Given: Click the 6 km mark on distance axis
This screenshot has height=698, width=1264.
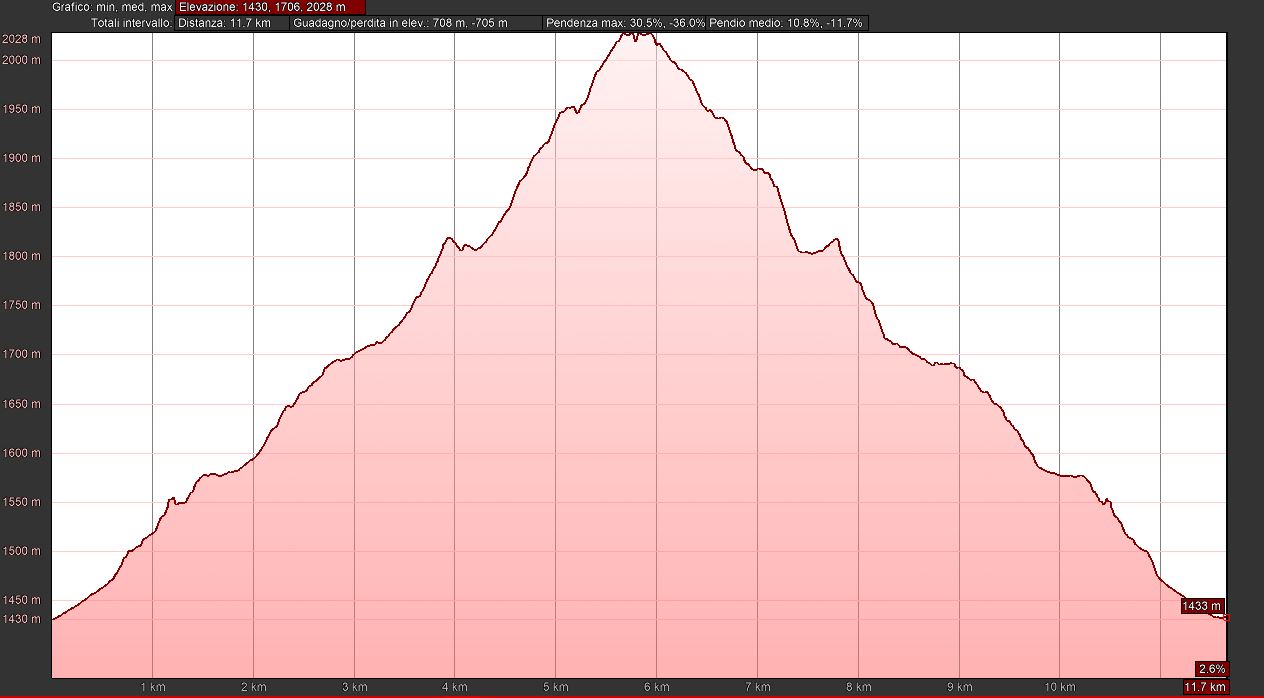Looking at the screenshot, I should pos(657,687).
